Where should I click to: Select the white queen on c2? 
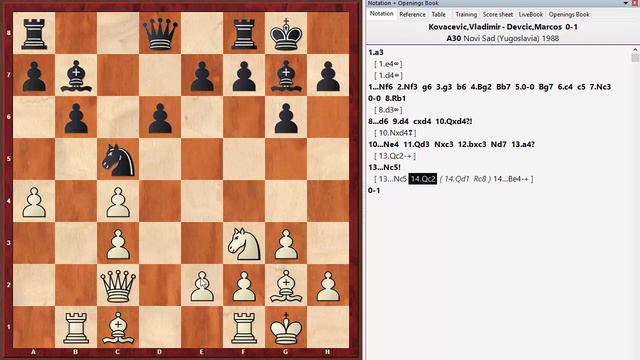click(118, 285)
